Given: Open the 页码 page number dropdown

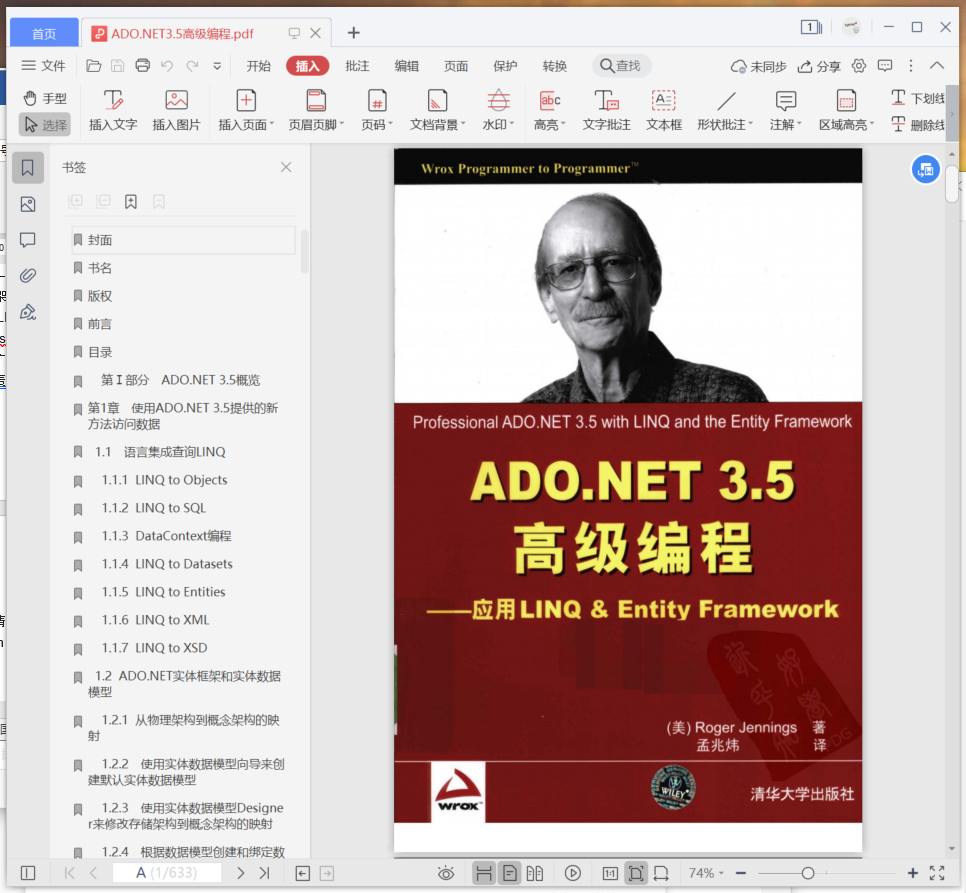Looking at the screenshot, I should (x=376, y=111).
